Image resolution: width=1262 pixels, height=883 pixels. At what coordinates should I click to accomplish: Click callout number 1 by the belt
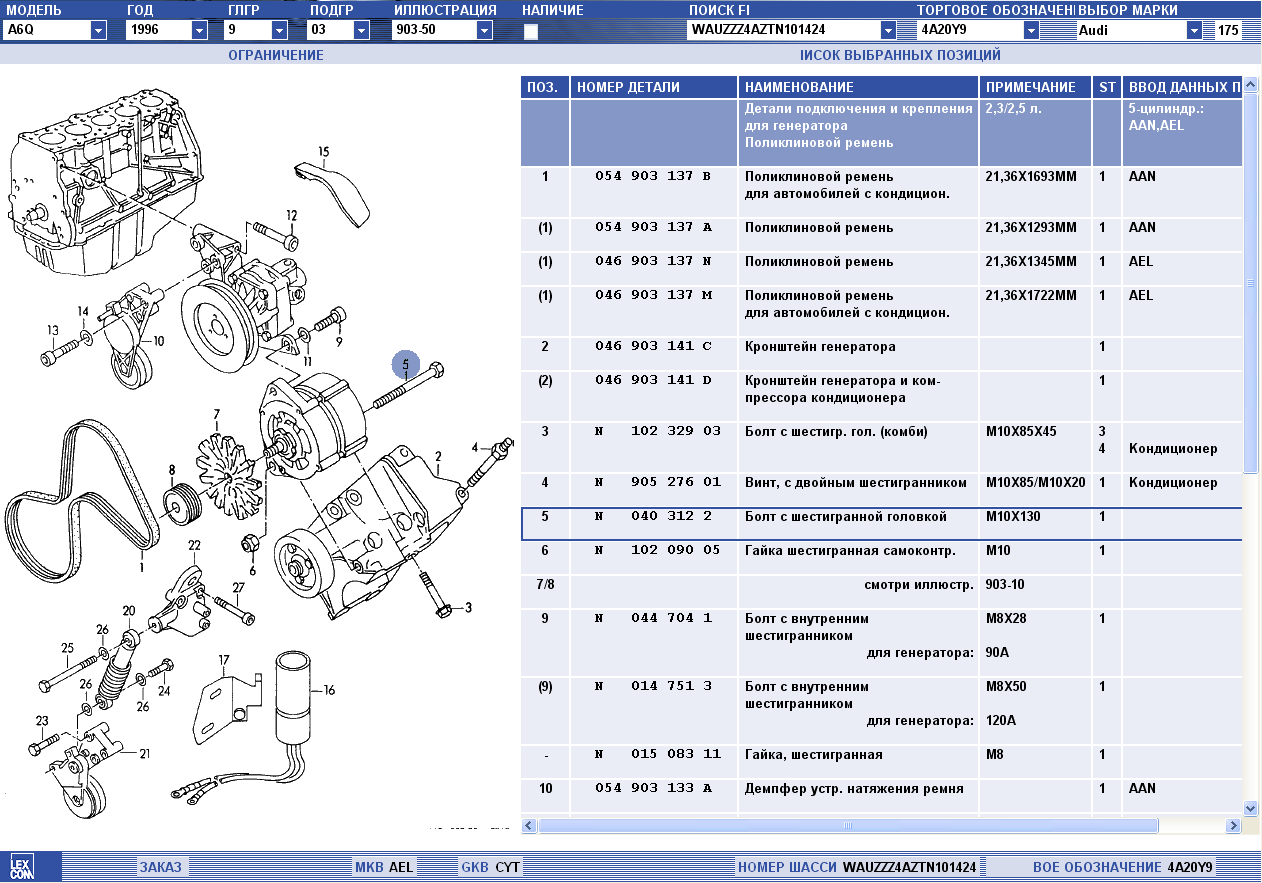click(x=142, y=567)
